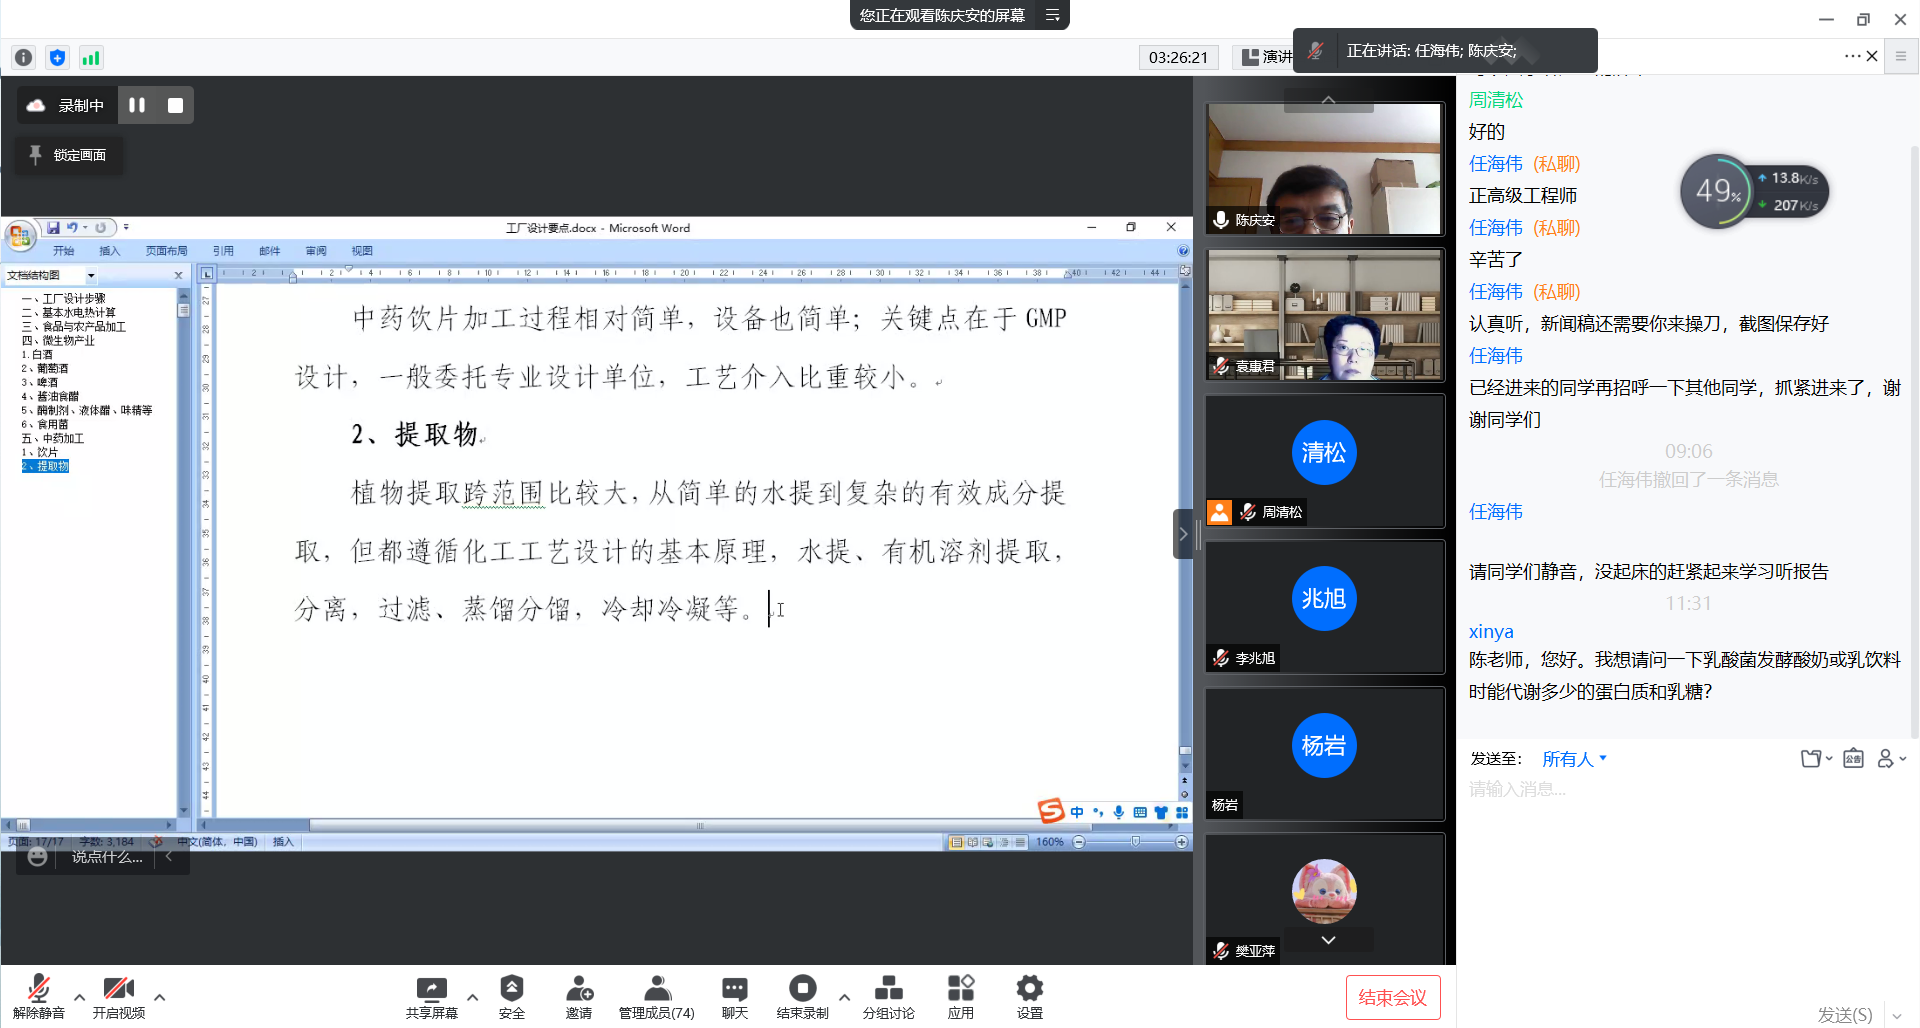Open the 聊天 chat icon

click(x=734, y=989)
